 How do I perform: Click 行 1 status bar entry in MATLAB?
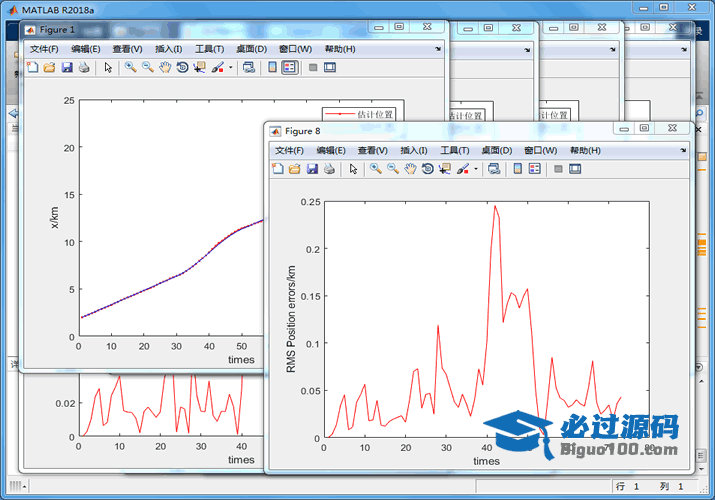point(627,486)
